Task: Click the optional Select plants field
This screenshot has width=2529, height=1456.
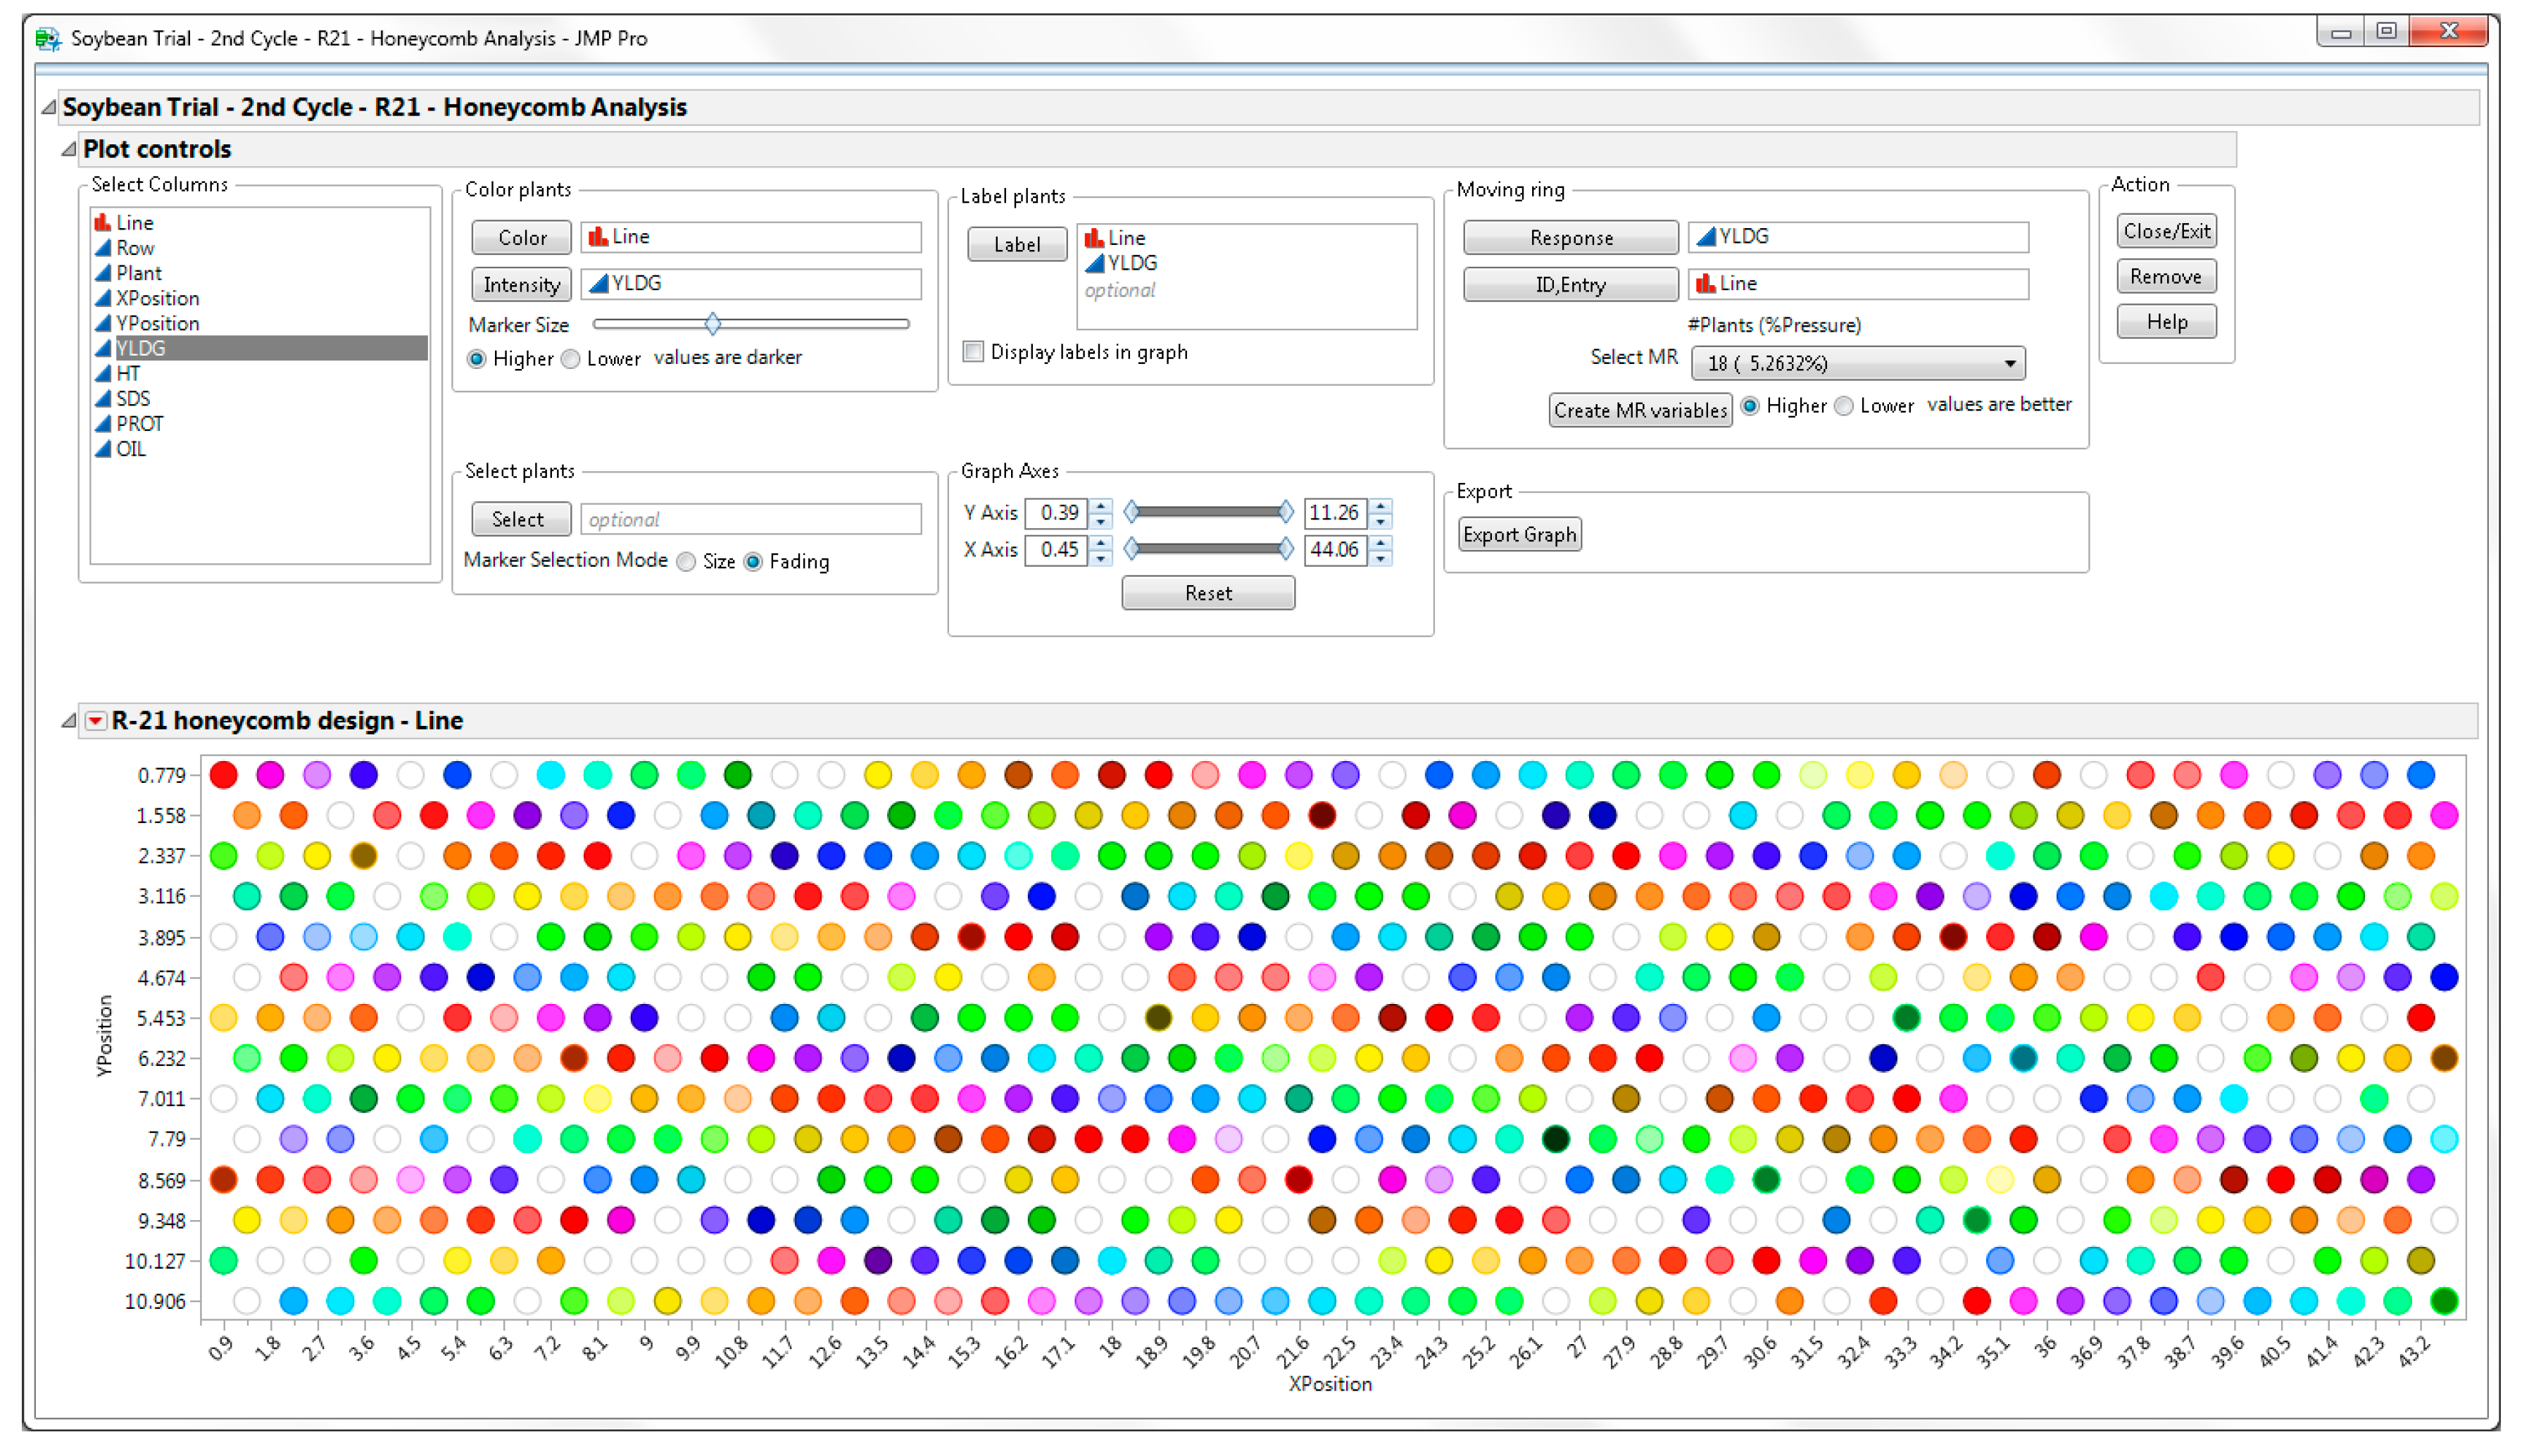Action: (x=750, y=519)
